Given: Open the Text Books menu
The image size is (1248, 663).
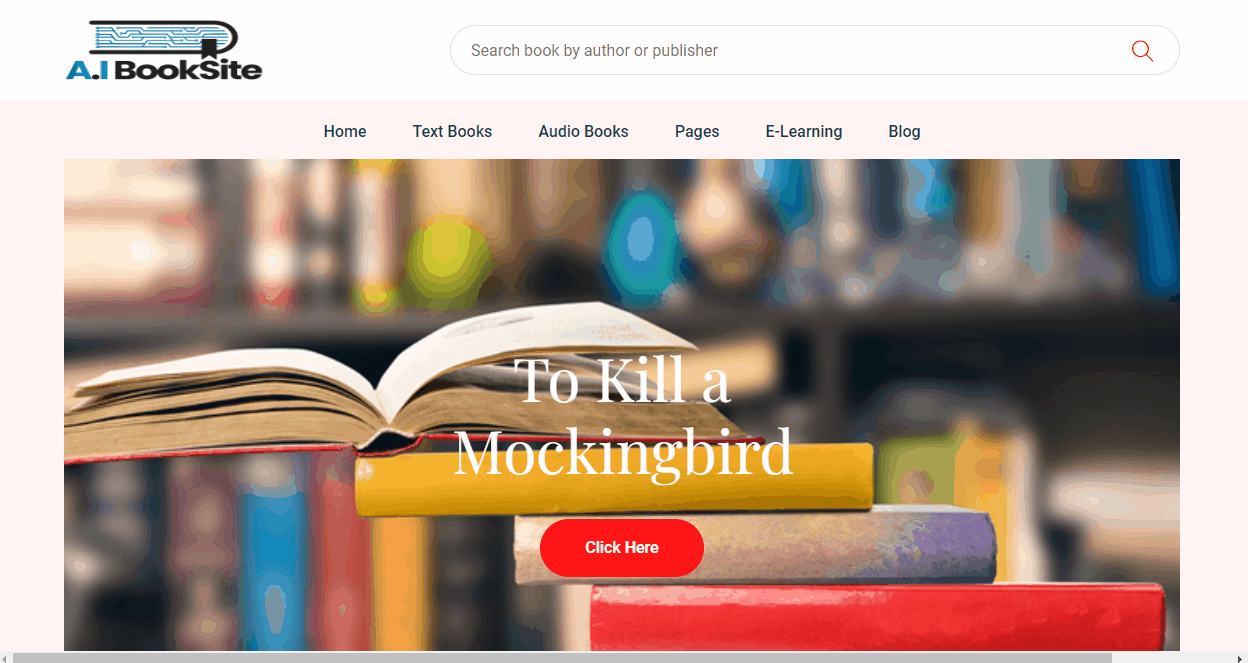Looking at the screenshot, I should 452,131.
